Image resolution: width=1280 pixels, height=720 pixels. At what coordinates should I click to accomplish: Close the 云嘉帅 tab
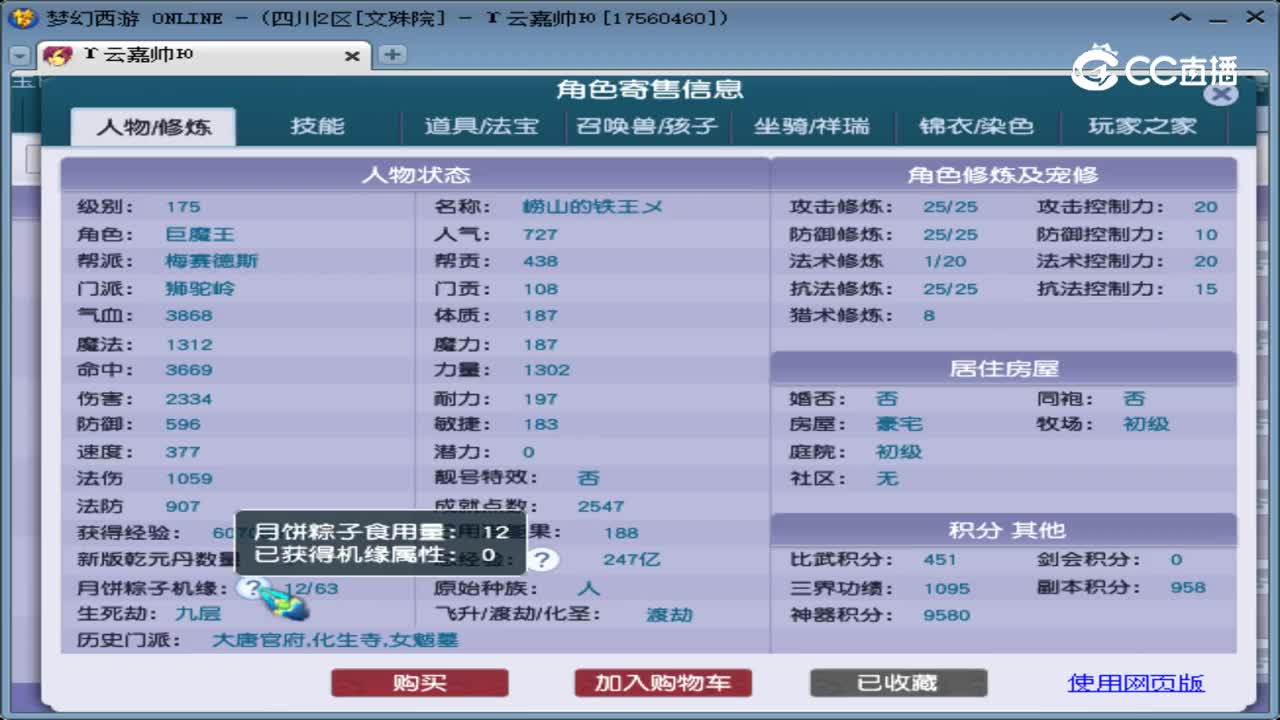point(352,57)
